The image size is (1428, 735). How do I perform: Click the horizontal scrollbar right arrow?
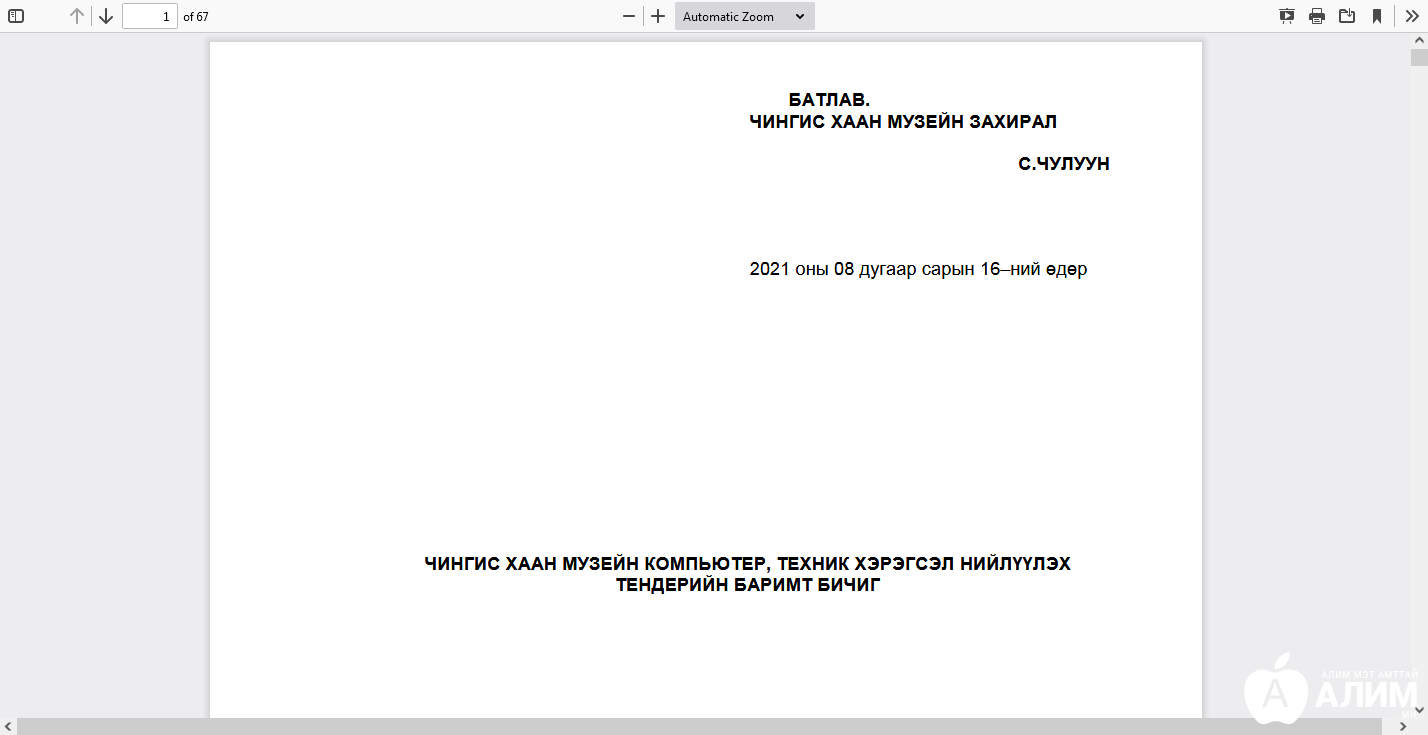pyautogui.click(x=1403, y=726)
